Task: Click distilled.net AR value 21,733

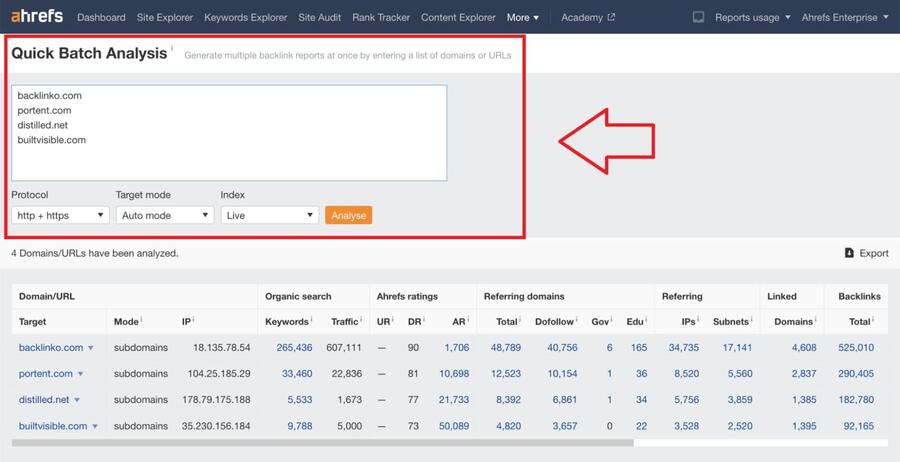Action: (454, 399)
